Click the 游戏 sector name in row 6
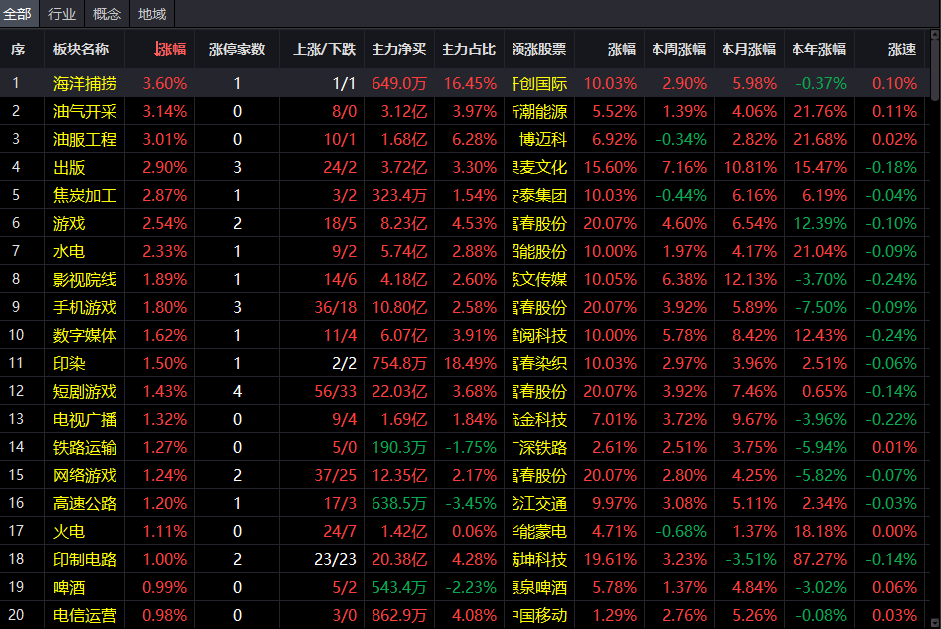Viewport: 941px width, 629px height. [x=69, y=224]
